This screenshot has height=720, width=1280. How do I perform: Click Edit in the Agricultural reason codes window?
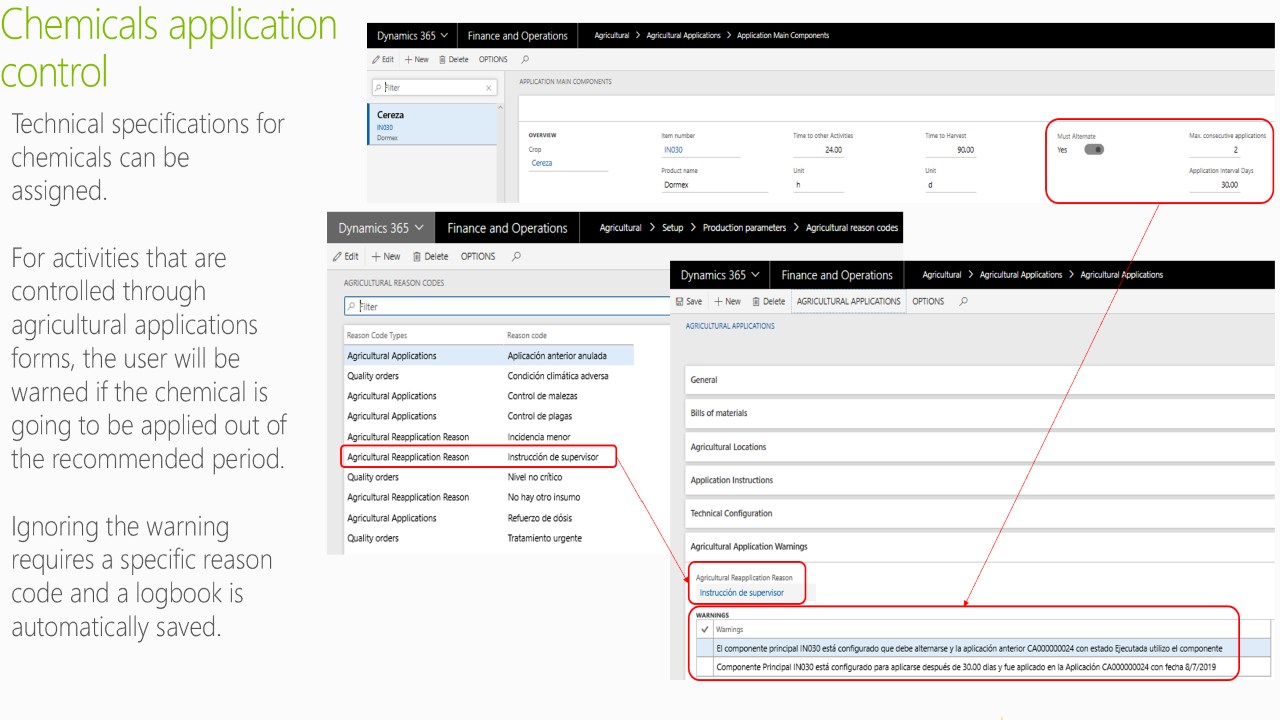click(x=345, y=257)
